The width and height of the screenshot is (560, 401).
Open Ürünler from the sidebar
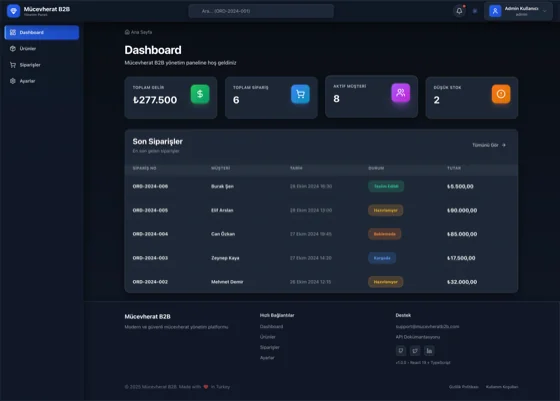pyautogui.click(x=42, y=49)
